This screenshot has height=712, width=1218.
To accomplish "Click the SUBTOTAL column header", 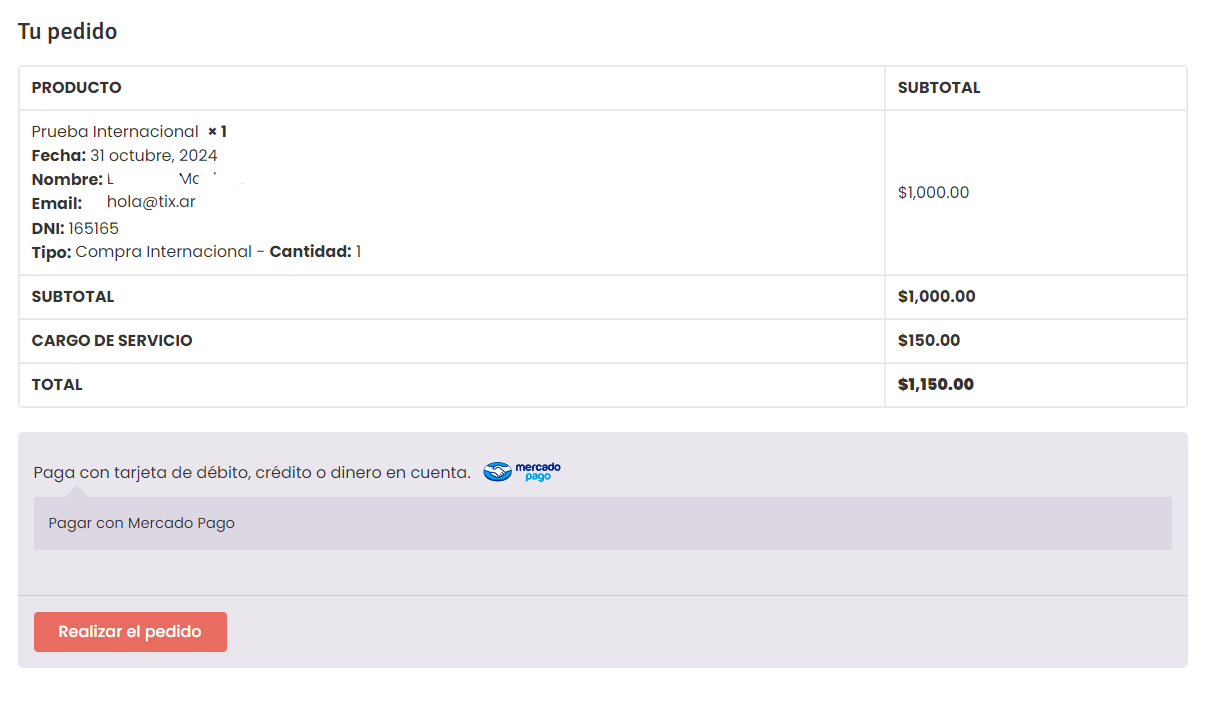I will (938, 88).
